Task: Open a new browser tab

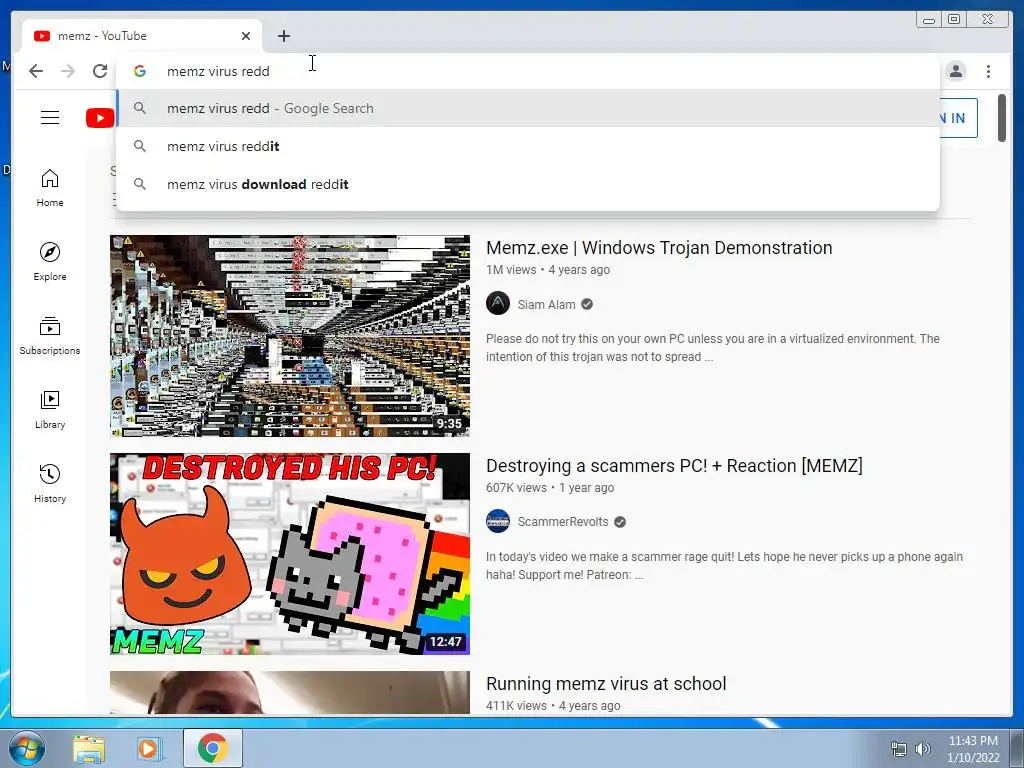Action: coord(283,36)
